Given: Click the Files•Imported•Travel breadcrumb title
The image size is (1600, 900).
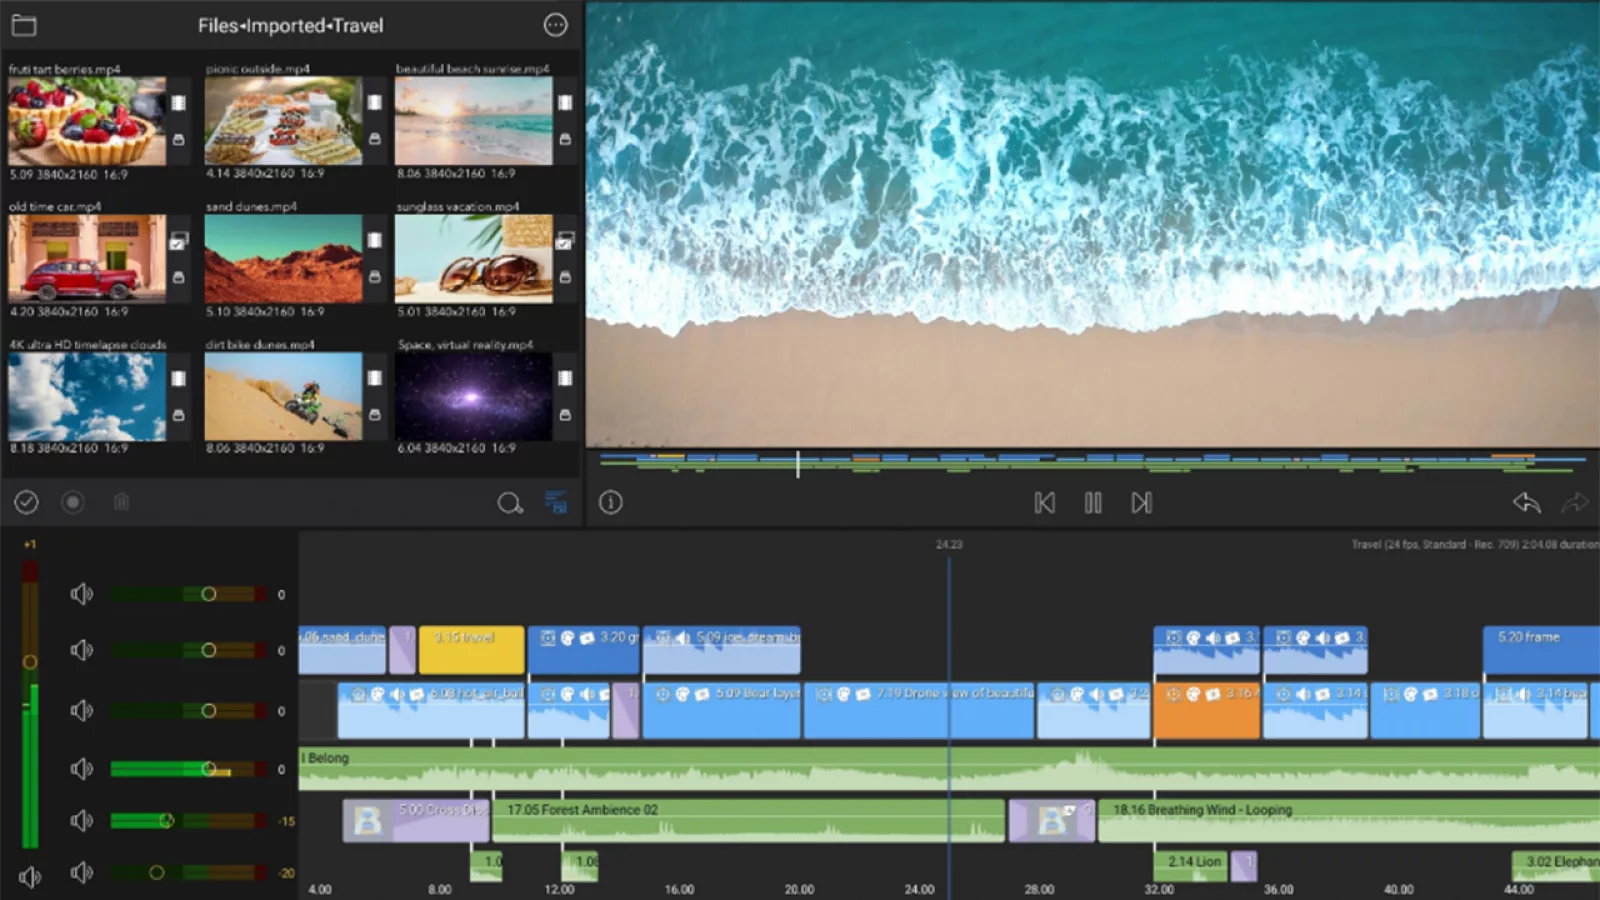Looking at the screenshot, I should 290,26.
